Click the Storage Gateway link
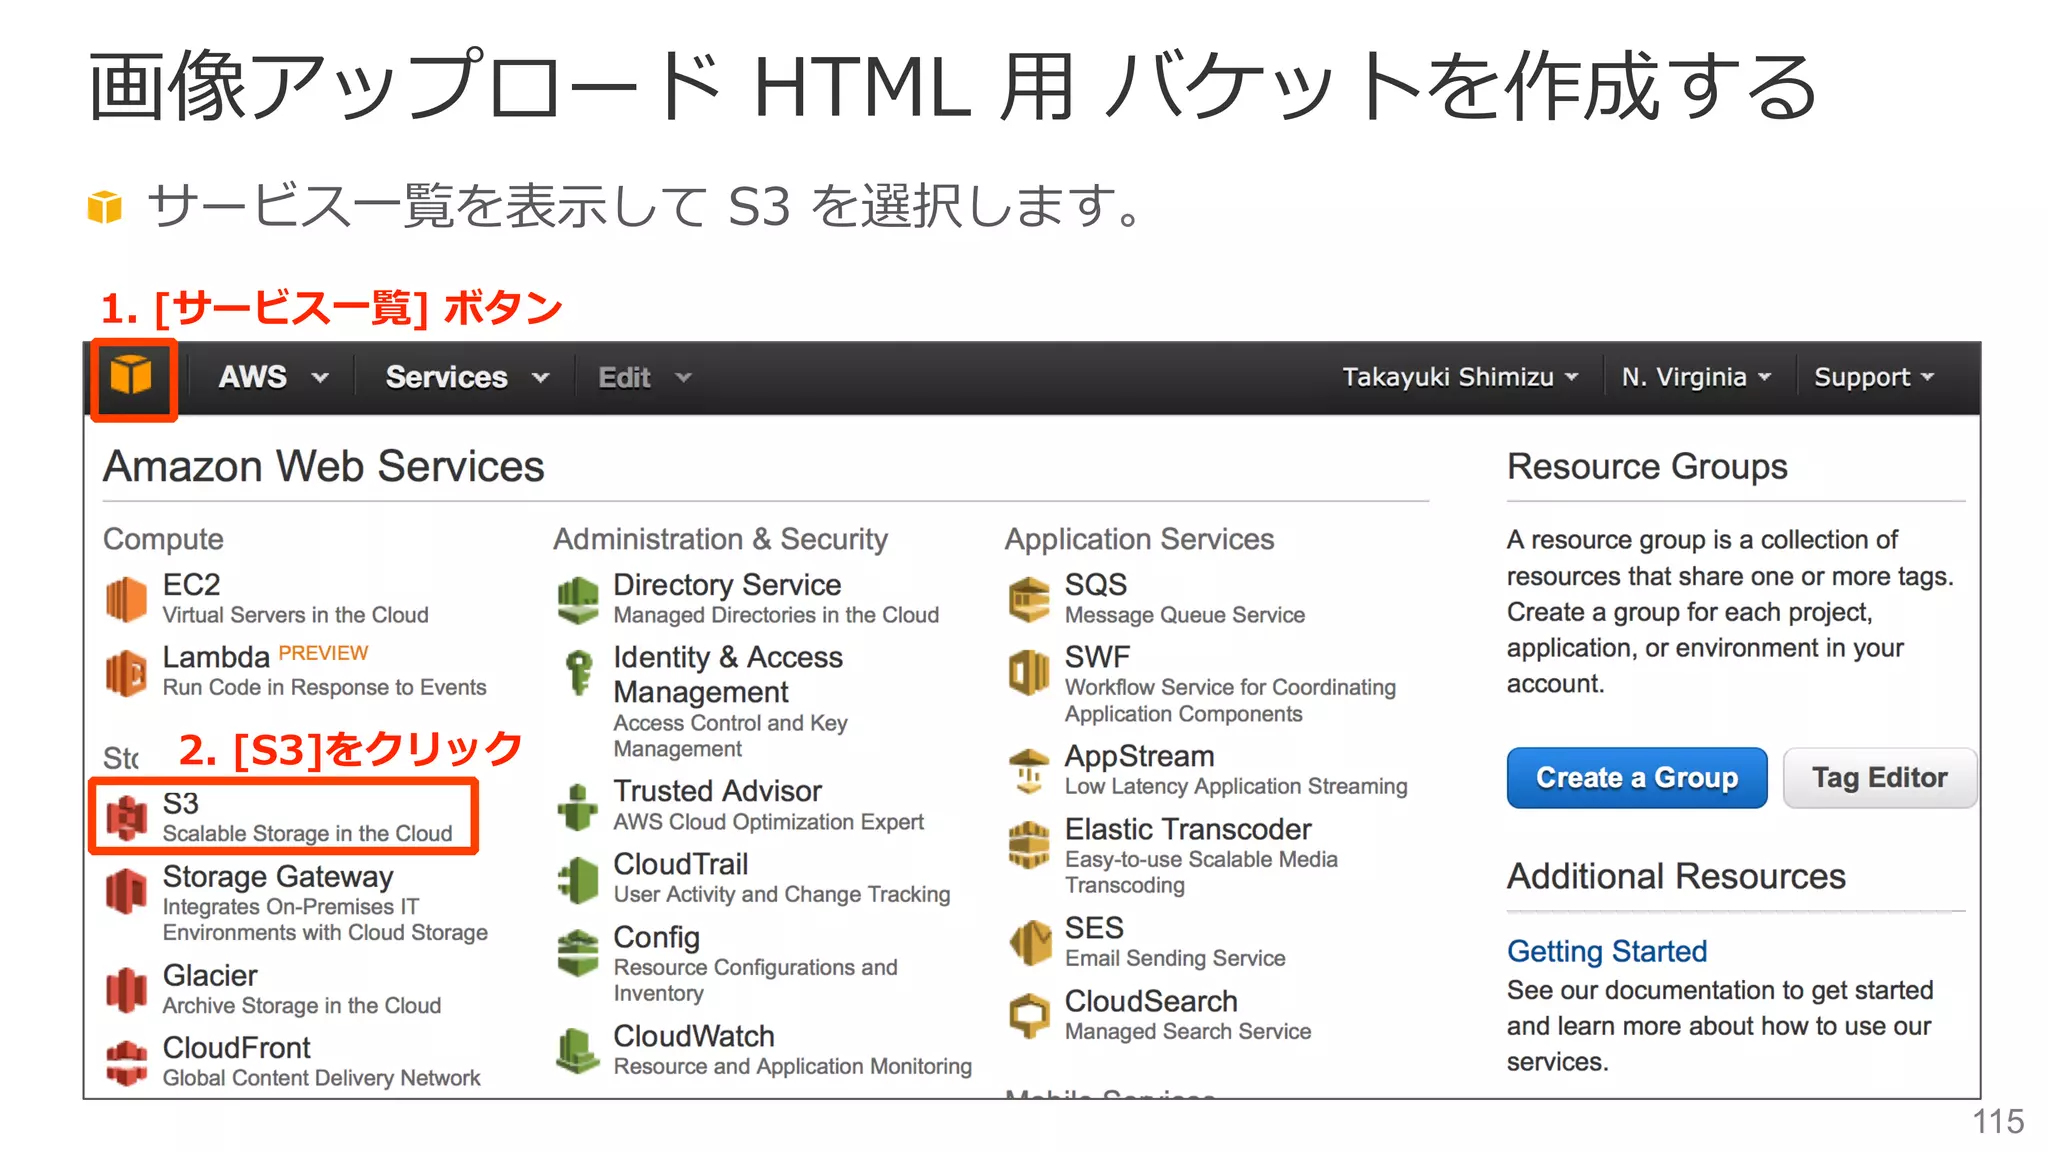 click(x=278, y=876)
